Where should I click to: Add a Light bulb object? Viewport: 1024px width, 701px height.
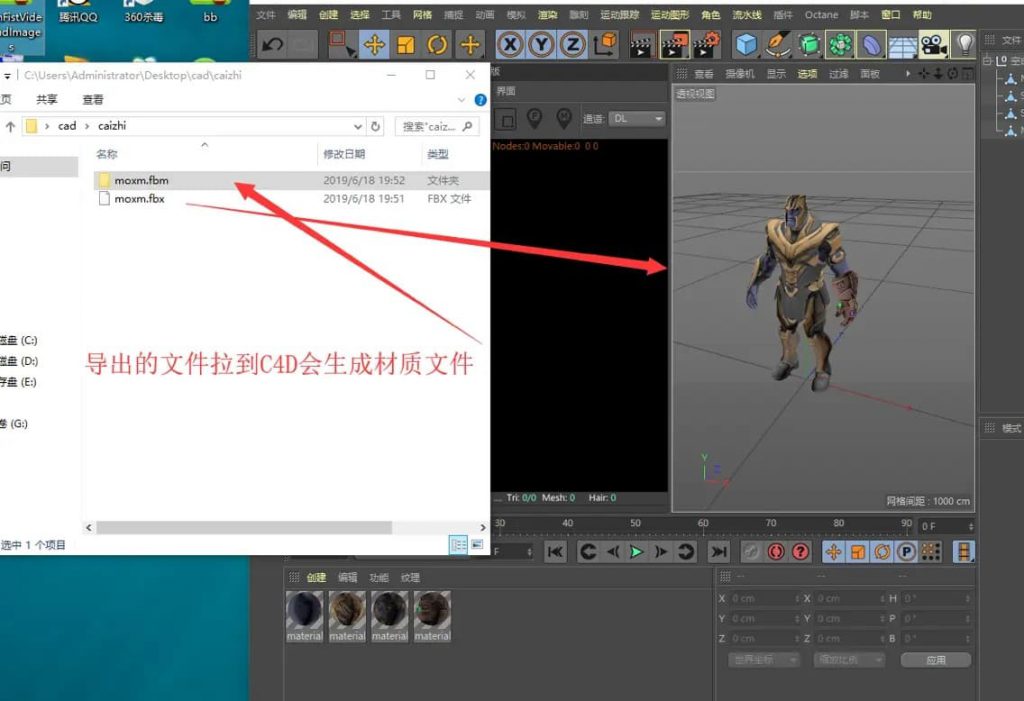pyautogui.click(x=965, y=44)
